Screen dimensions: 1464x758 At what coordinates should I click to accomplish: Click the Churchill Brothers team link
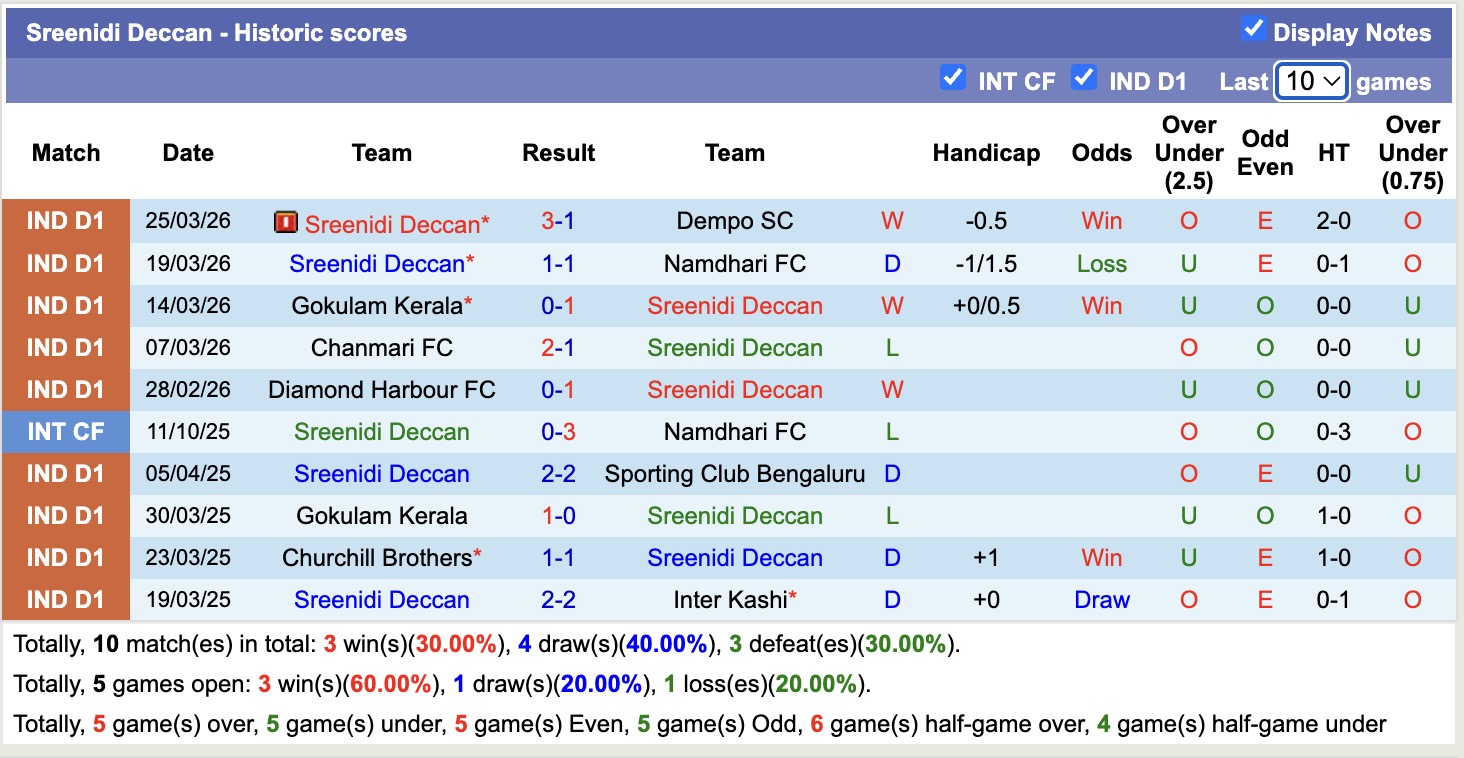pos(376,558)
